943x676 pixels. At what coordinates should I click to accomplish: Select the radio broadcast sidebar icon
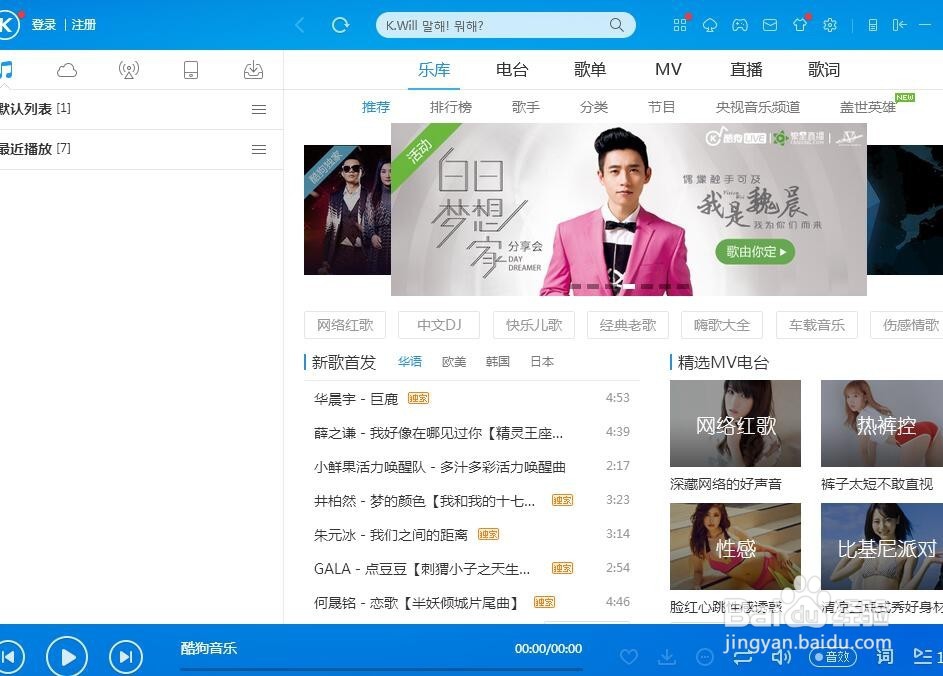[129, 70]
